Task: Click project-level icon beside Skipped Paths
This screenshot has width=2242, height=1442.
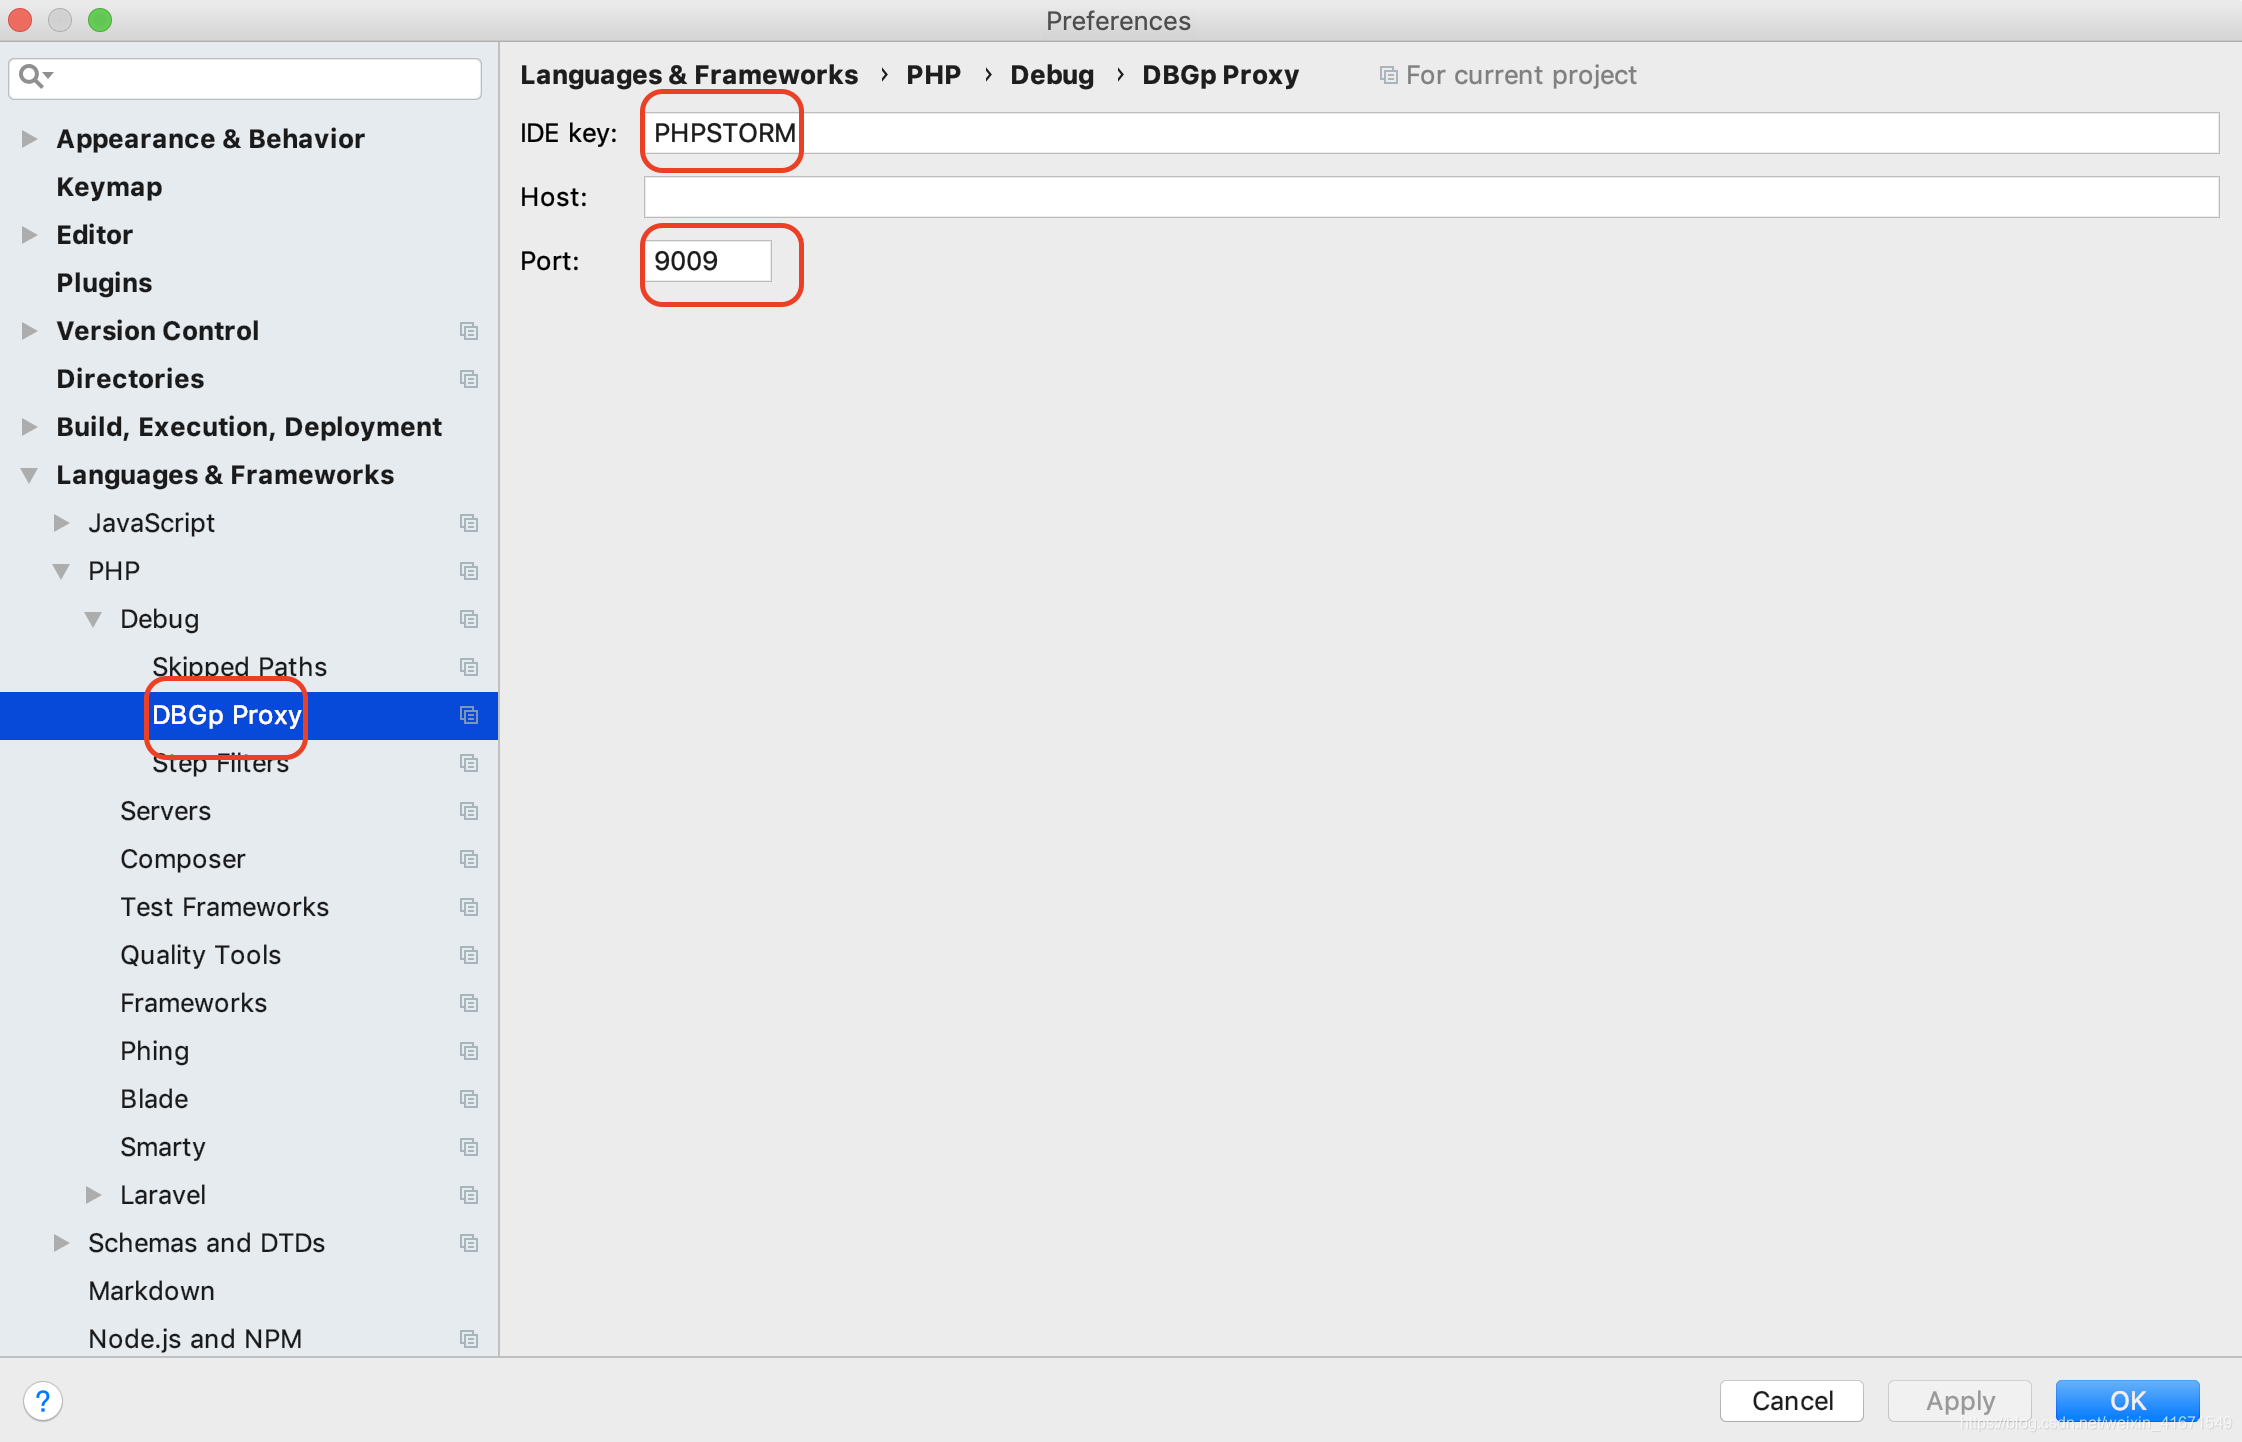Action: click(469, 667)
